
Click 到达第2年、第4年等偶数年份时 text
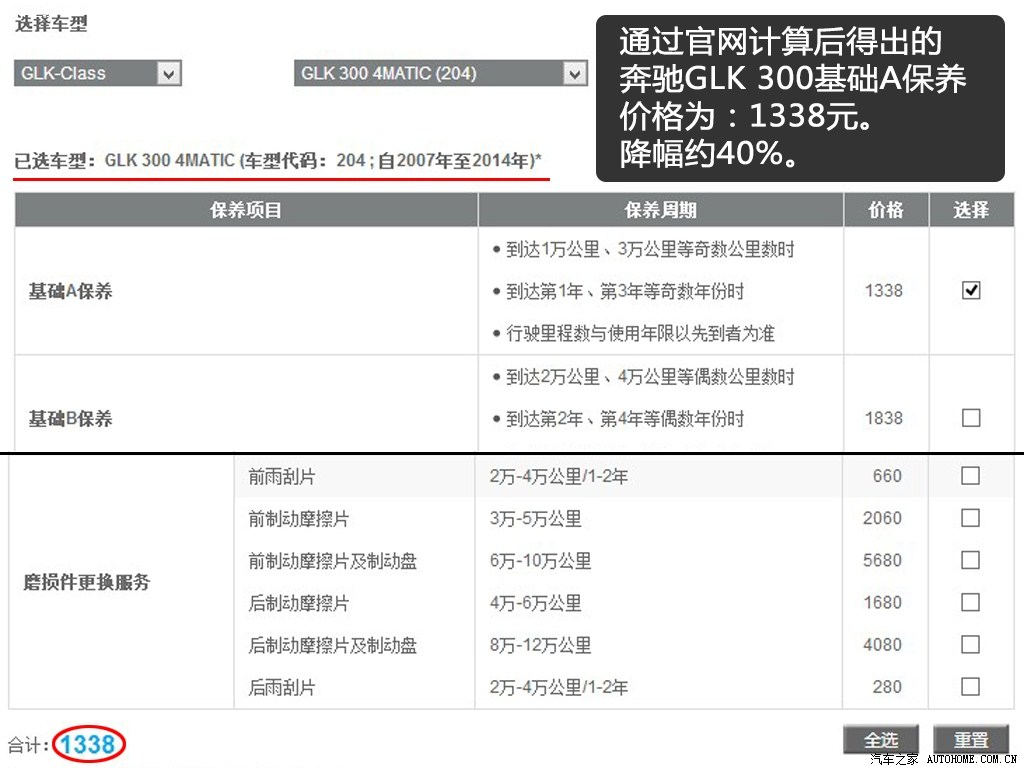point(625,419)
